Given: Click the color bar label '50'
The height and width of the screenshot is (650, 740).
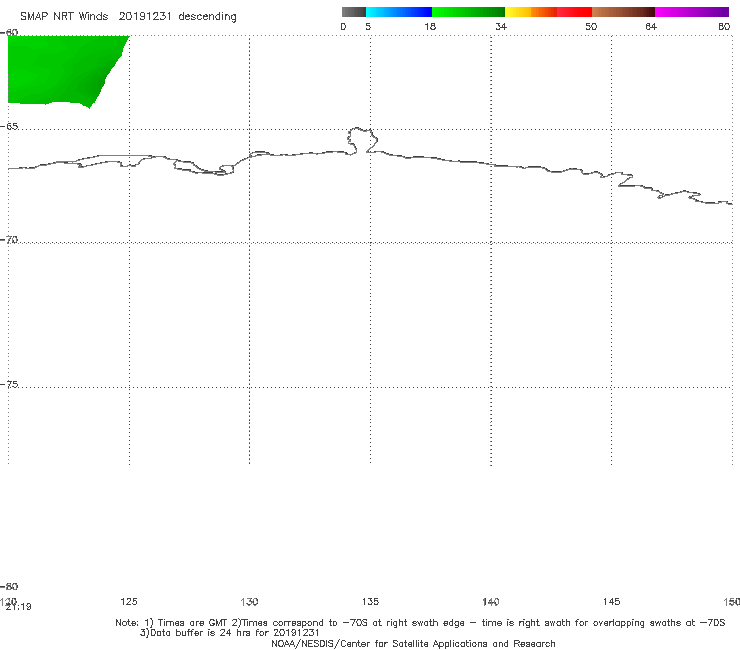Looking at the screenshot, I should click(591, 26).
